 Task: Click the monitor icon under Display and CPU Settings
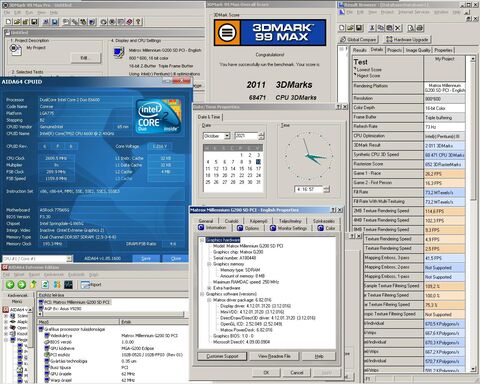tap(119, 53)
